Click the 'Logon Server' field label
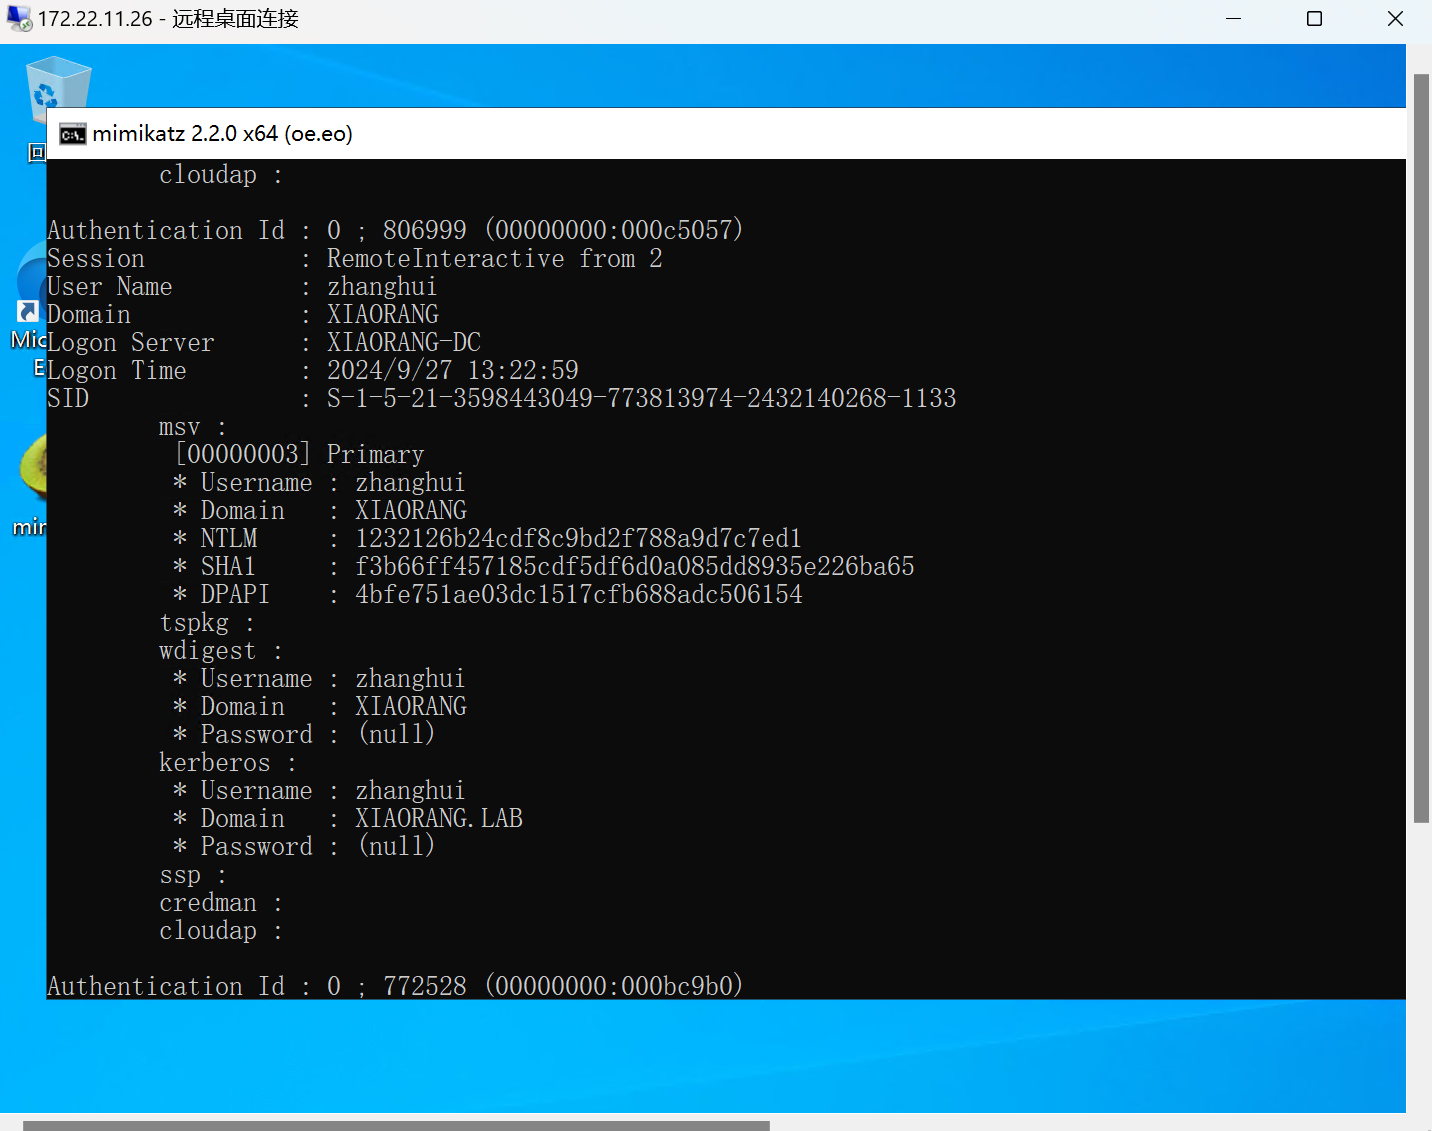1432x1131 pixels. click(130, 342)
